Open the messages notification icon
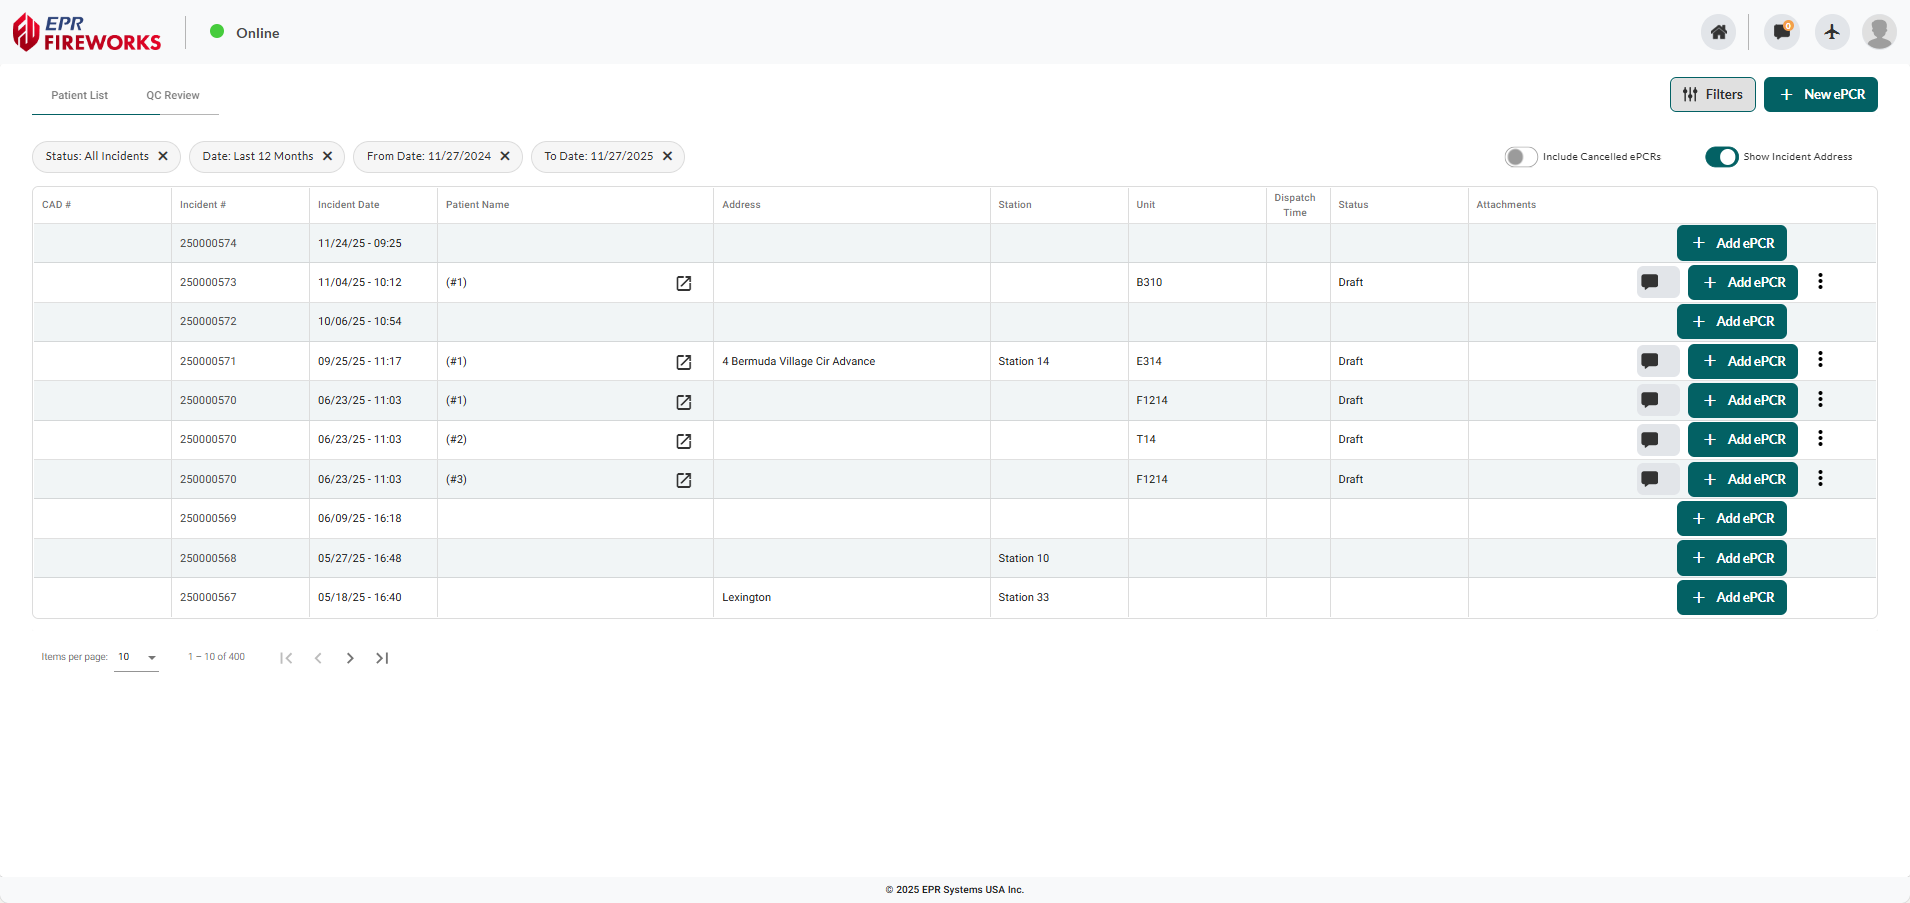Image resolution: width=1910 pixels, height=903 pixels. [1781, 32]
